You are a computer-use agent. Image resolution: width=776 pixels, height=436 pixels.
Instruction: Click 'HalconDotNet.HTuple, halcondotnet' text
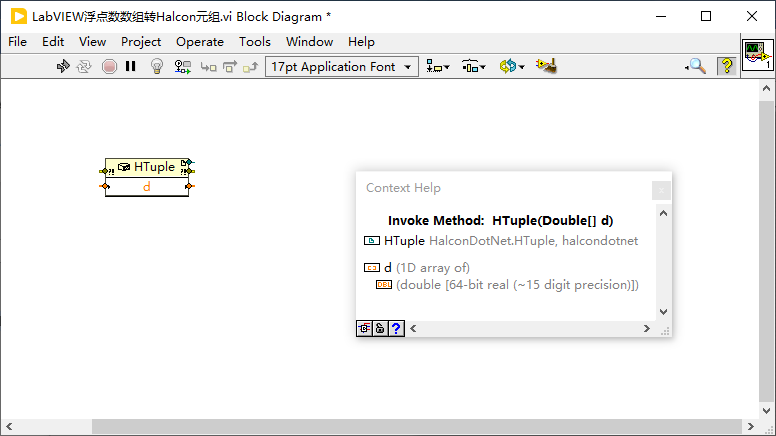[534, 241]
